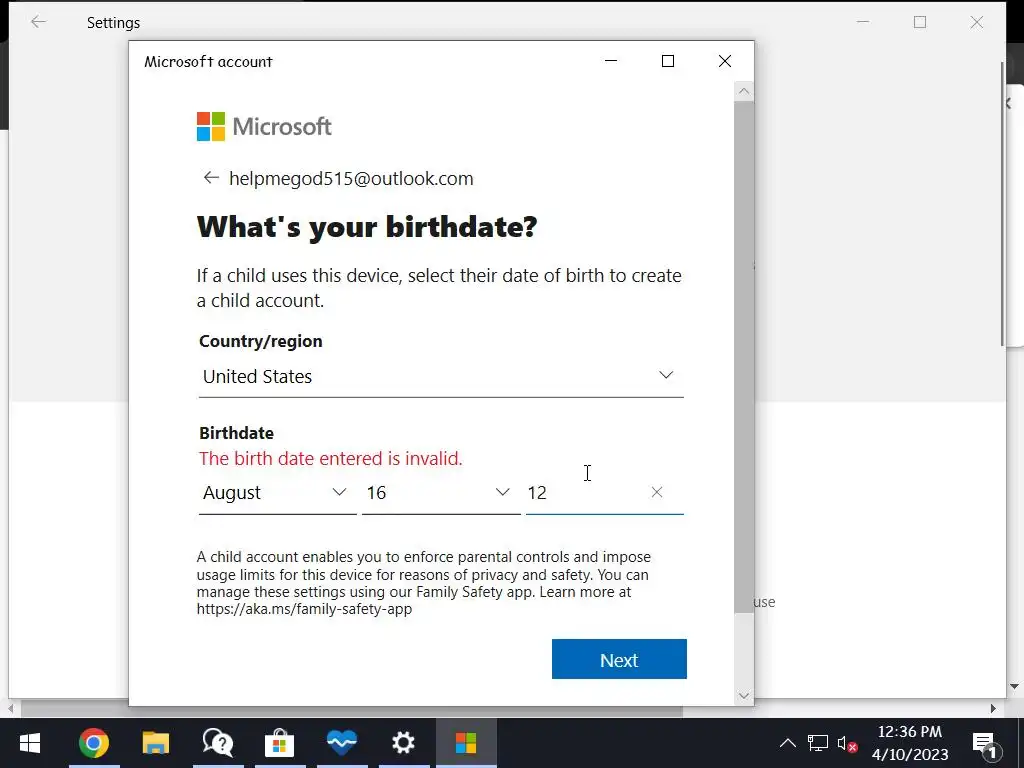Open the August month dropdown
Screen dimensions: 1024x768
278,492
